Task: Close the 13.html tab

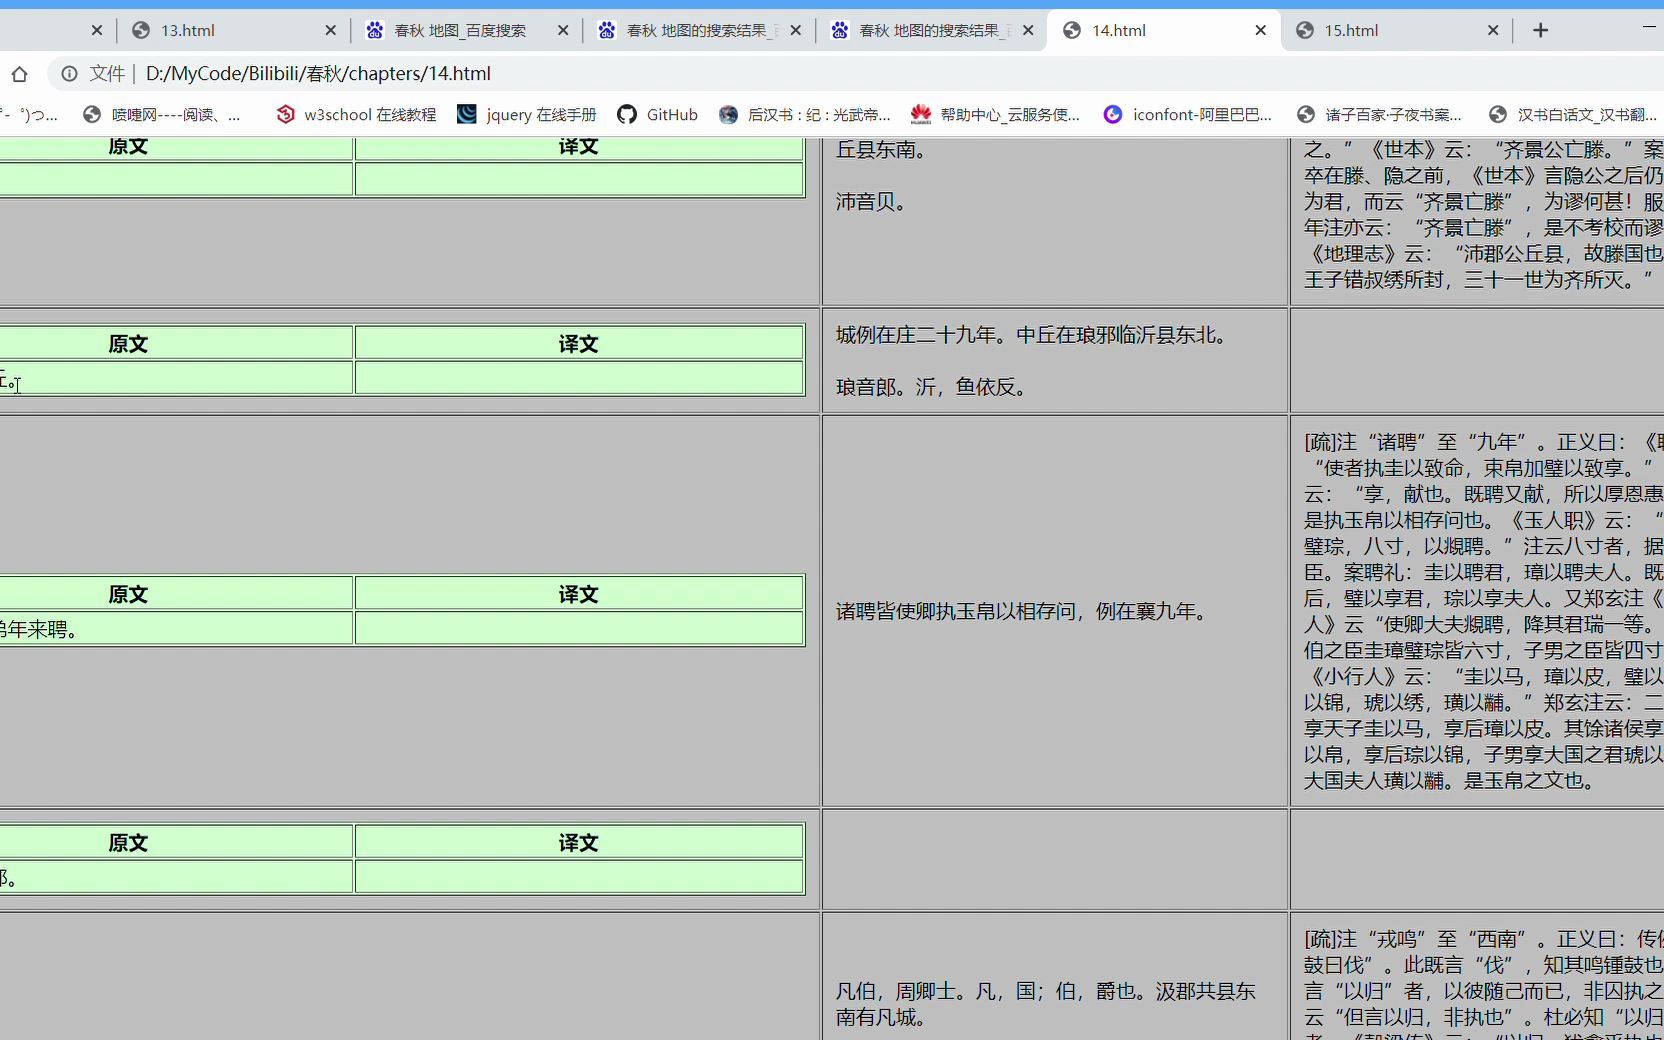Action: (x=331, y=30)
